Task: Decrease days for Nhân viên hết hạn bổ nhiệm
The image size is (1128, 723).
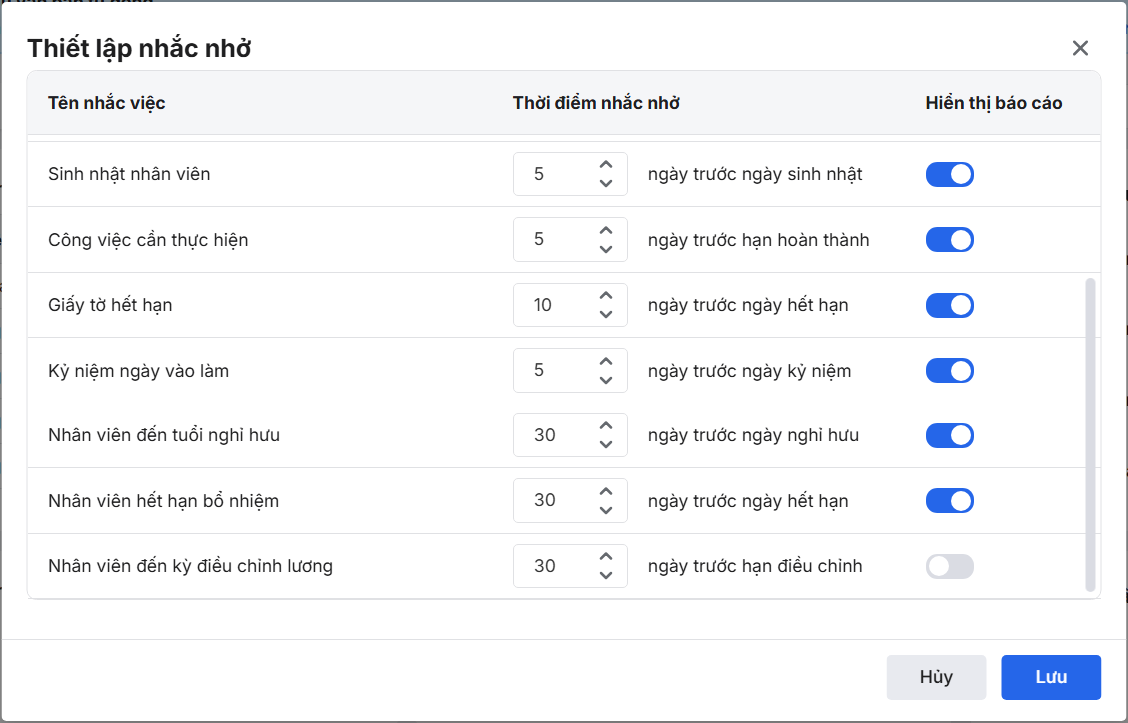Action: pyautogui.click(x=605, y=510)
